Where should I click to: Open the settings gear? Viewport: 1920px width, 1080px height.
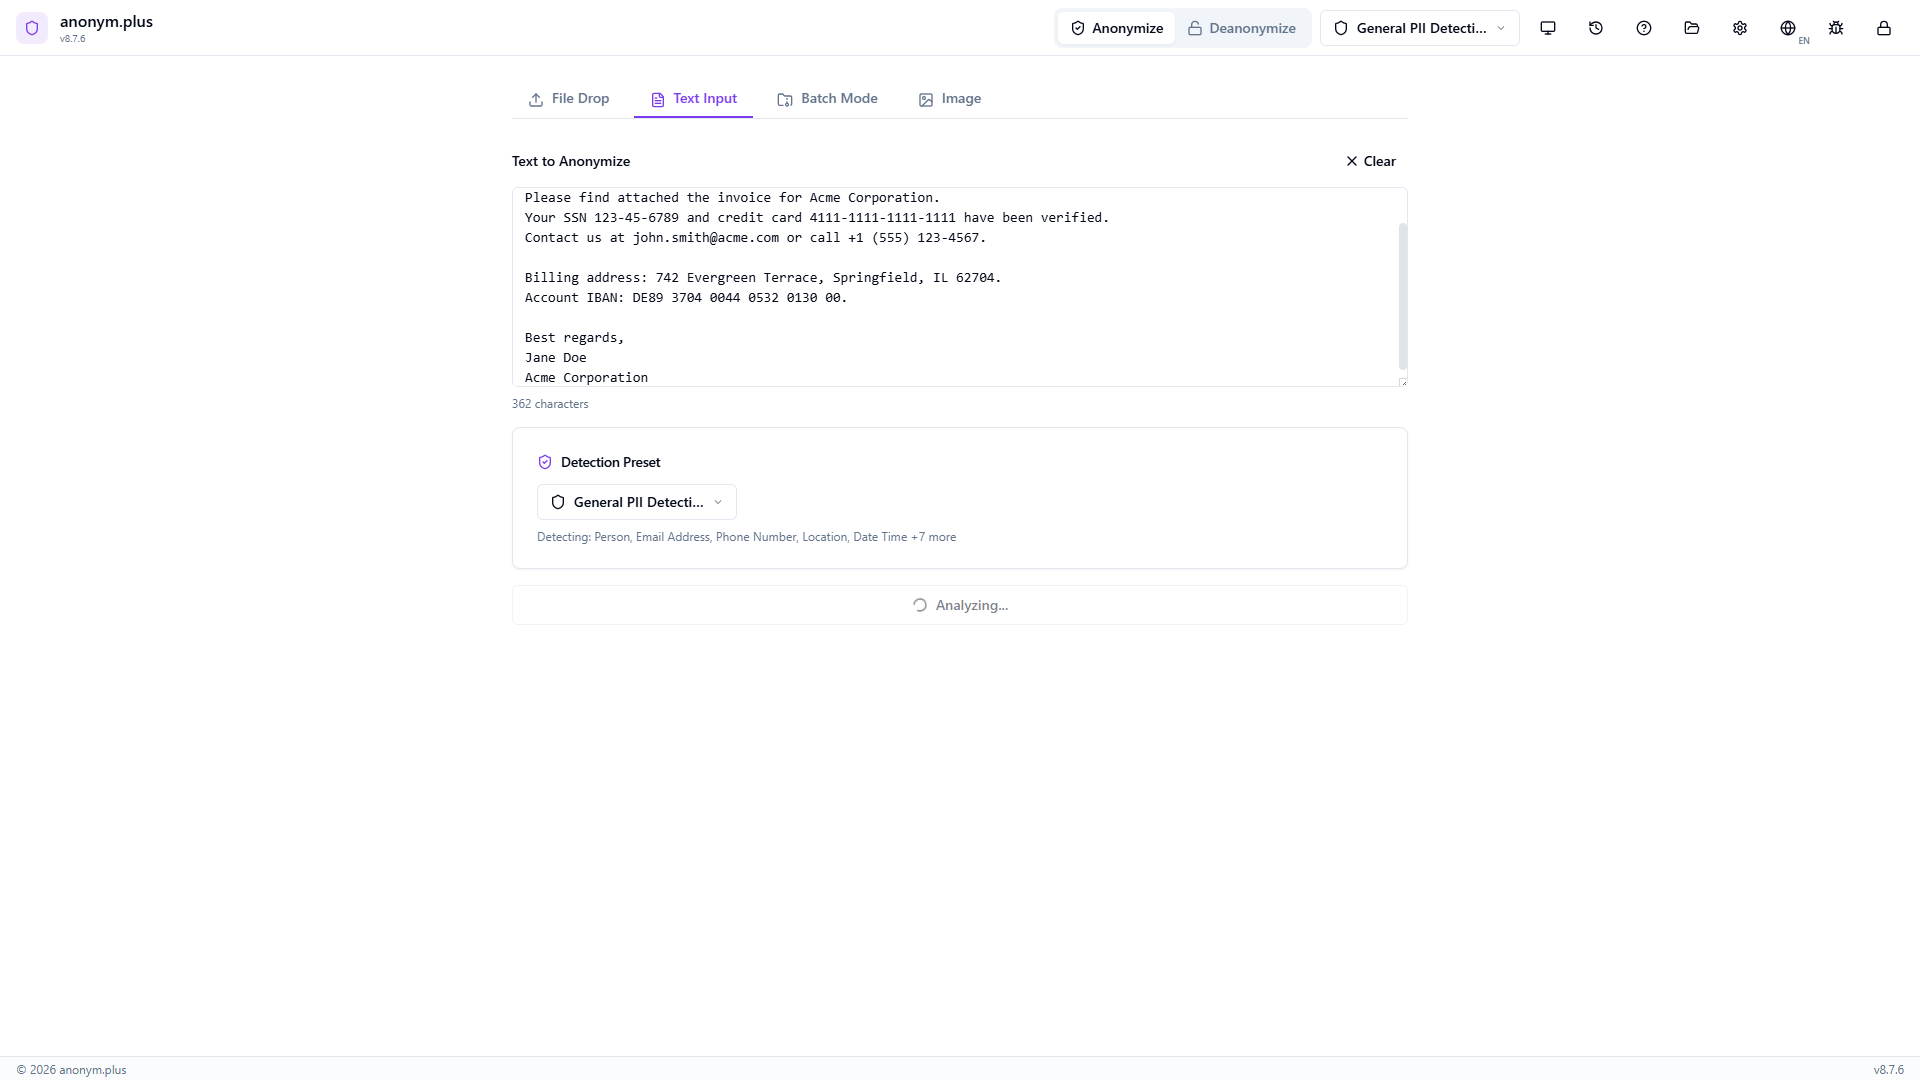point(1739,28)
